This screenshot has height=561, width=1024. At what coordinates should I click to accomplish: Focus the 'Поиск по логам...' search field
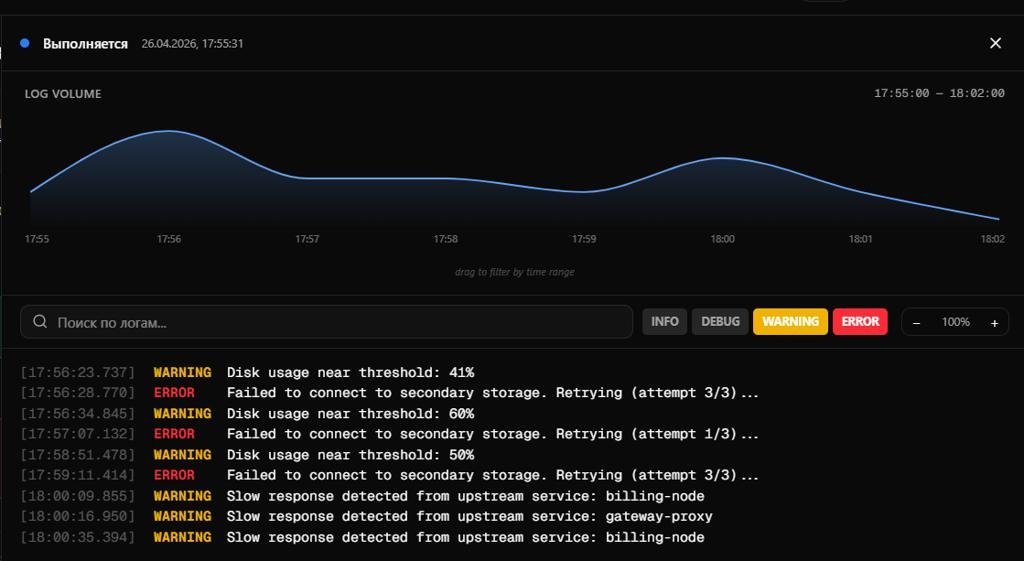(x=327, y=322)
